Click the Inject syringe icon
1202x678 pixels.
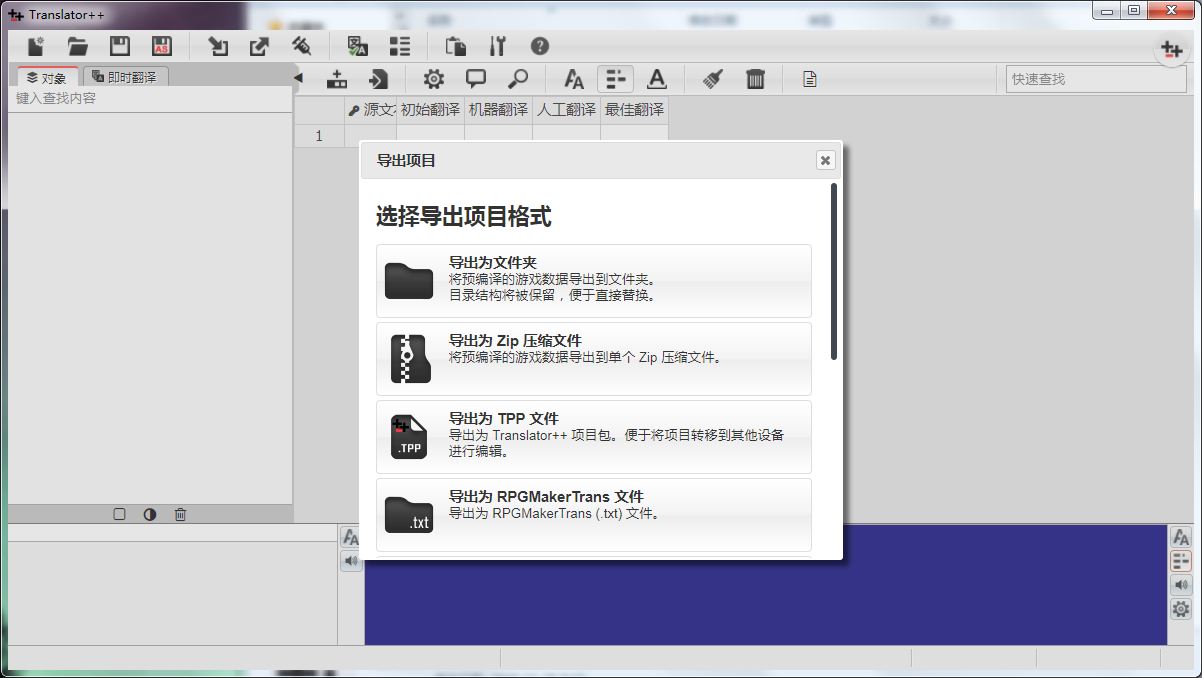(301, 46)
